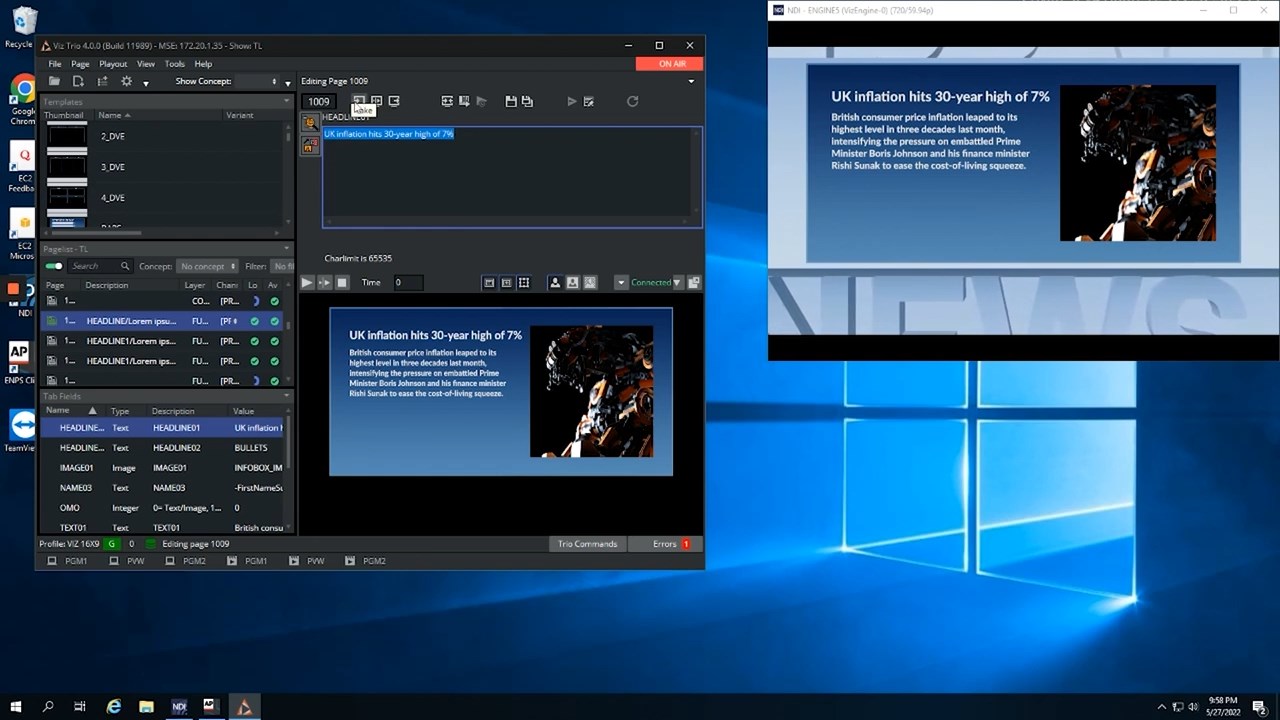The width and height of the screenshot is (1280, 720).
Task: Open the Playout menu
Action: [113, 64]
